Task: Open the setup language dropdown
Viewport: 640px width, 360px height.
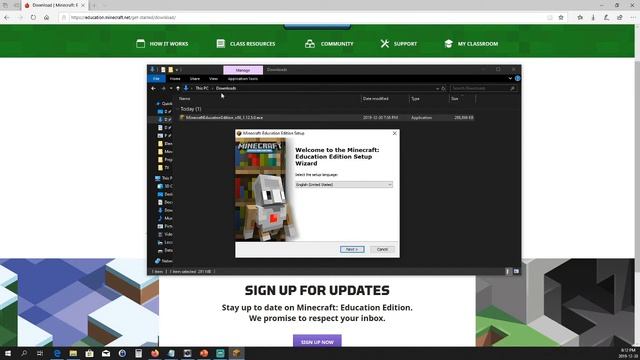Action: [344, 184]
